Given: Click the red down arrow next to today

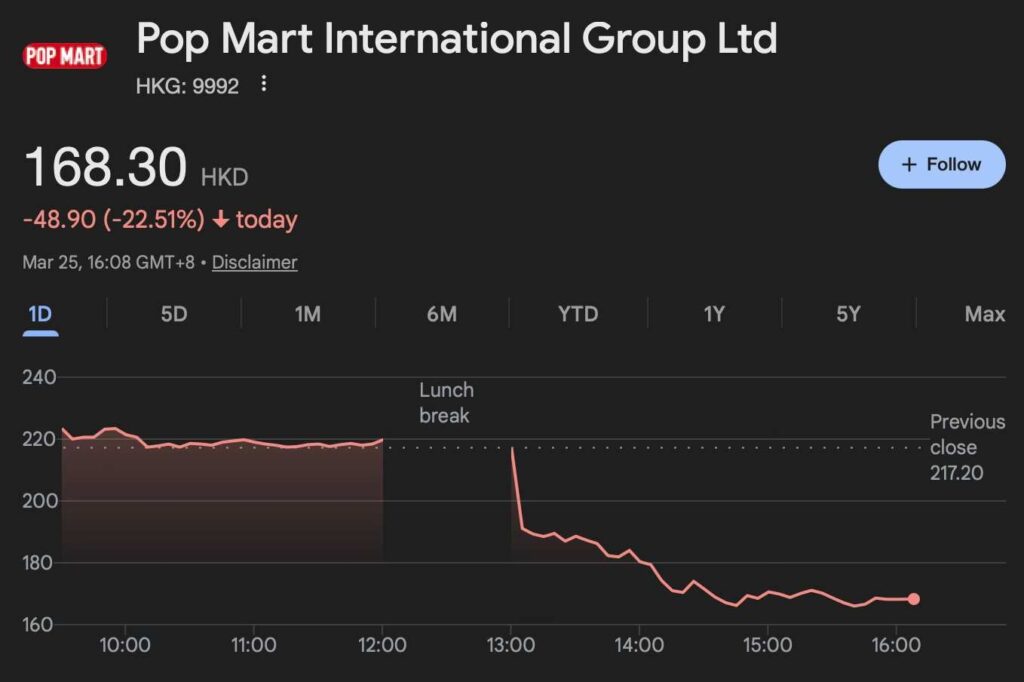Looking at the screenshot, I should [x=221, y=220].
